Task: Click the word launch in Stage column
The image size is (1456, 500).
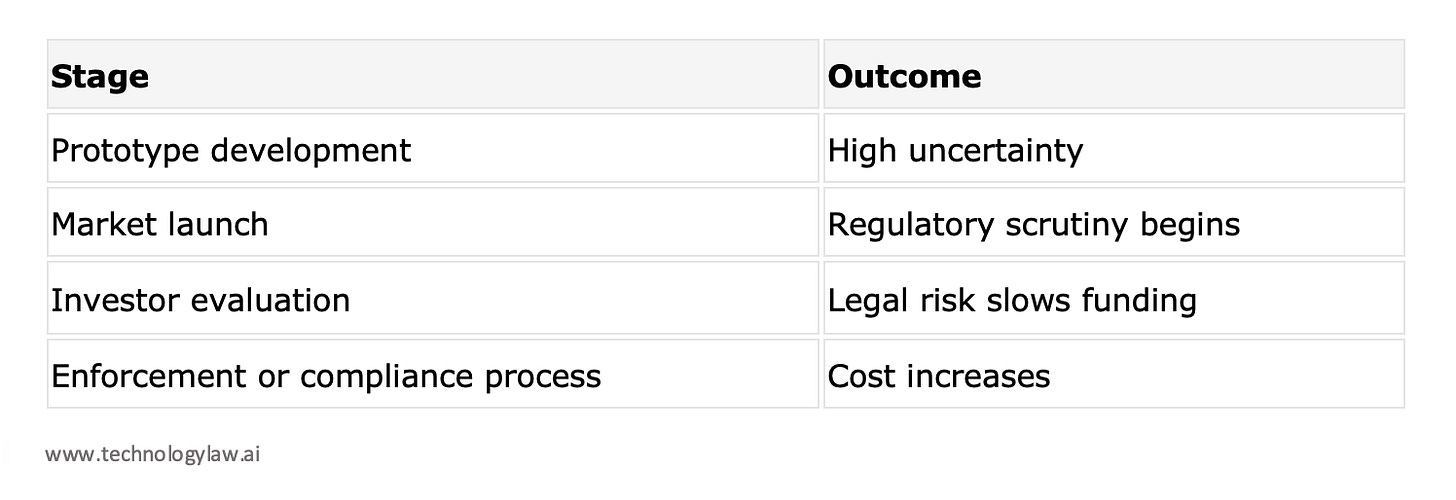Action: [220, 223]
